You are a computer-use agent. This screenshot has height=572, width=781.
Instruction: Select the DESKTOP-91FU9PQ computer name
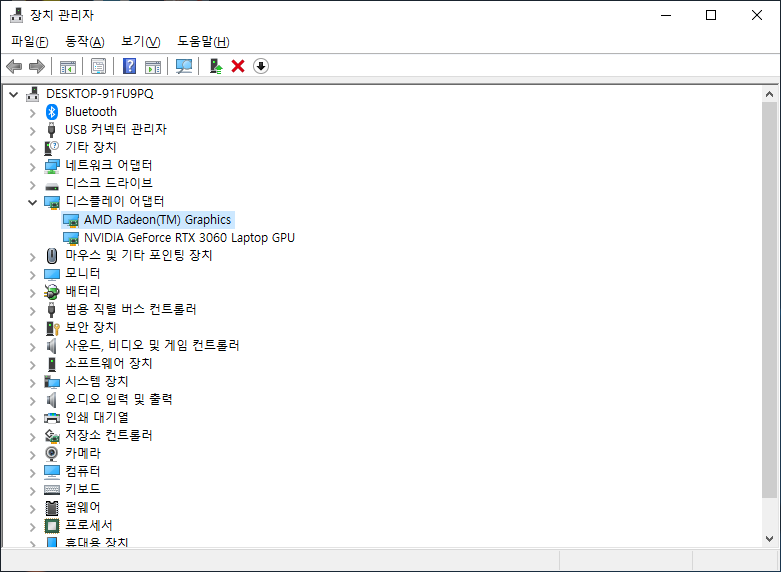[x=100, y=94]
